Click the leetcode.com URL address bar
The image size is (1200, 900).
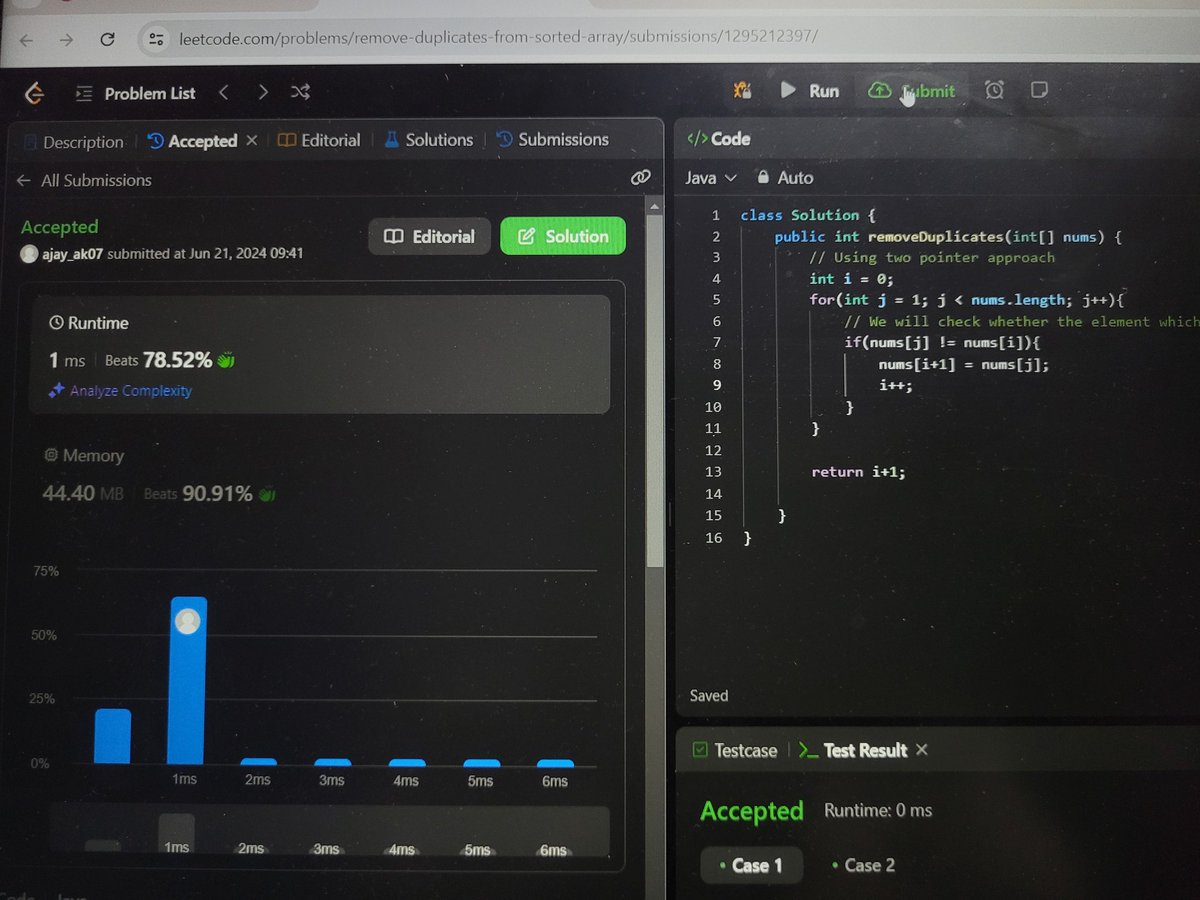[x=498, y=38]
